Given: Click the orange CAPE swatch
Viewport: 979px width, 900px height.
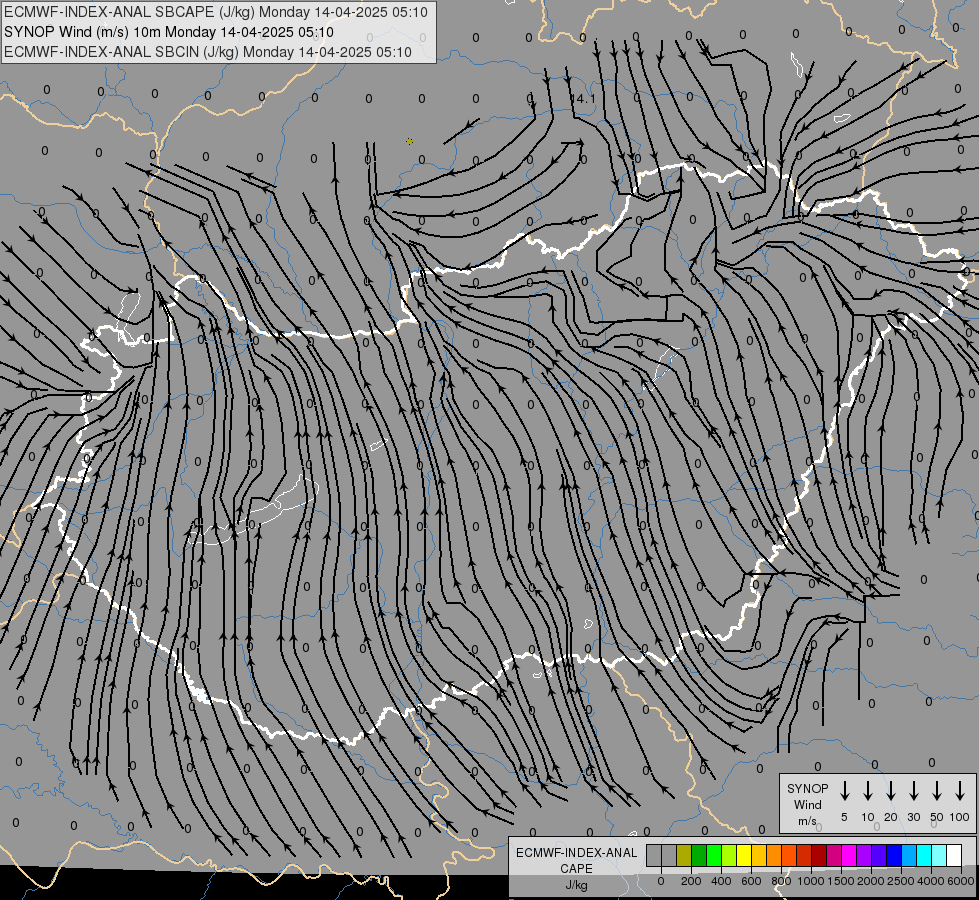Looking at the screenshot, I should point(774,855).
